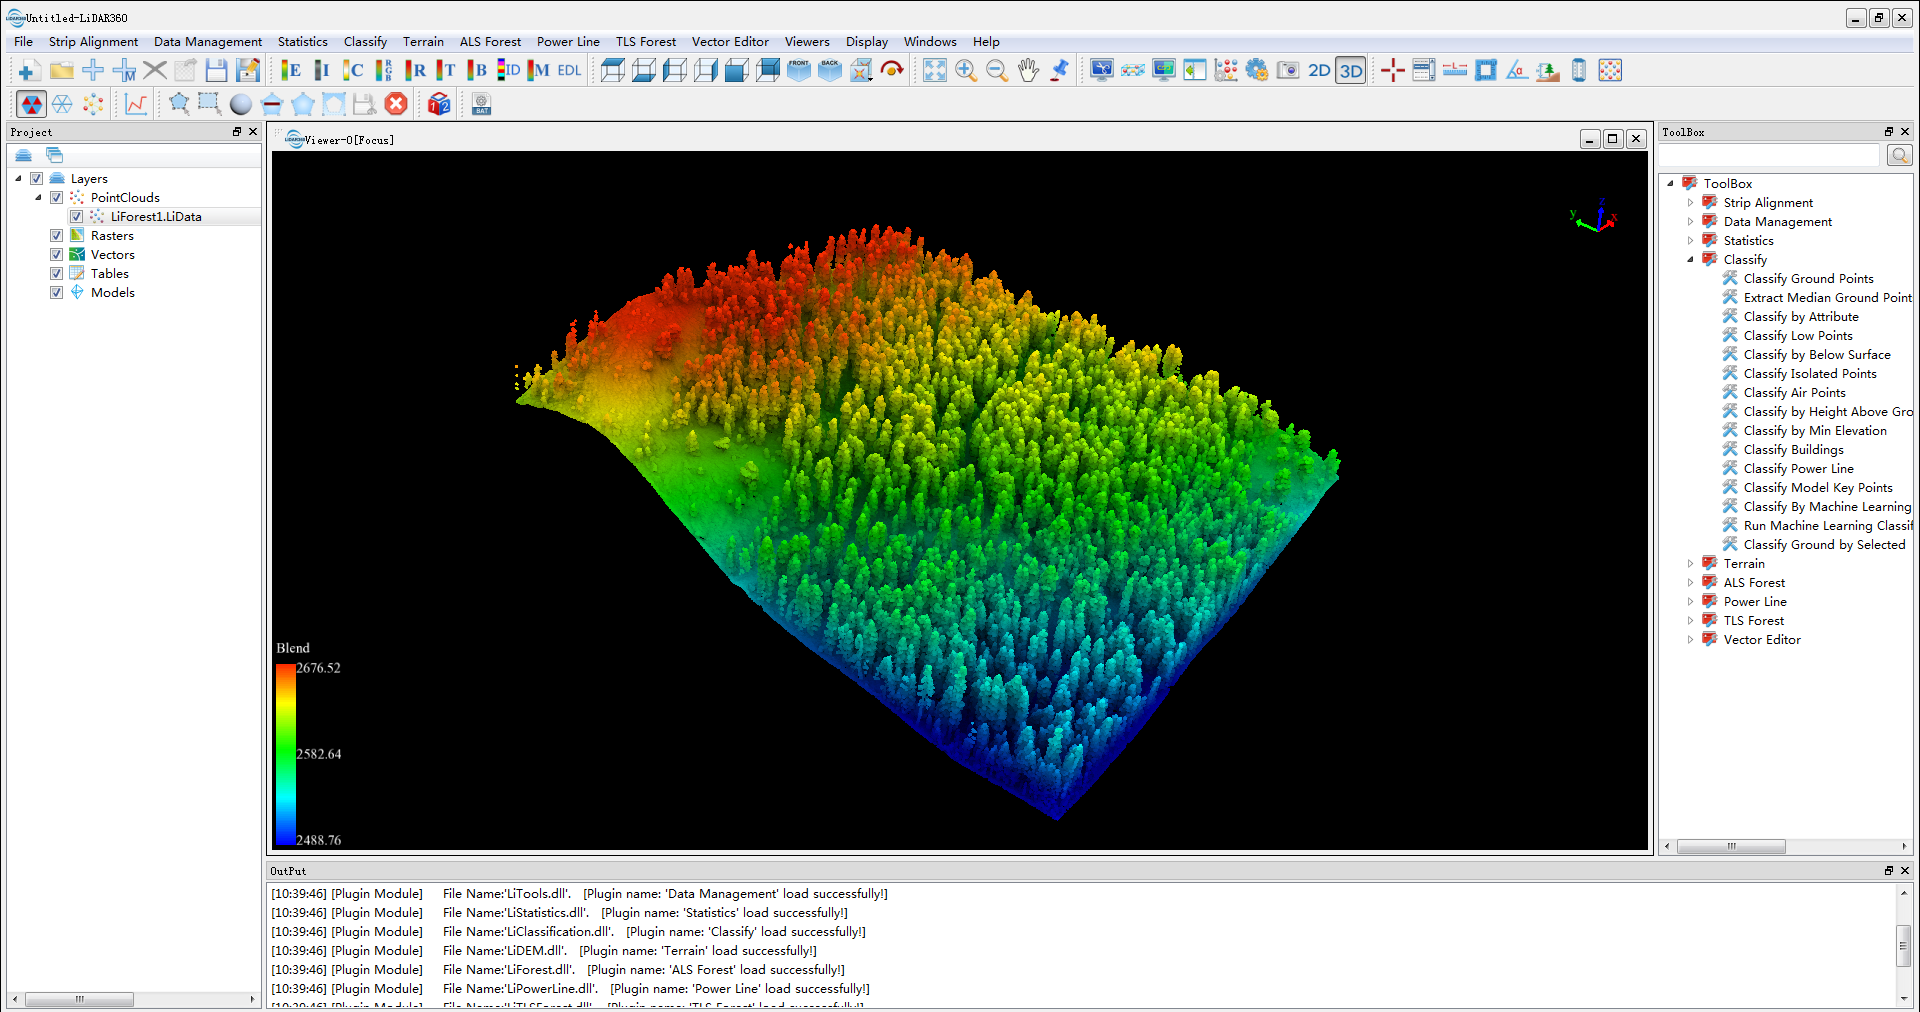Collapse the Layers tree node

pyautogui.click(x=18, y=179)
